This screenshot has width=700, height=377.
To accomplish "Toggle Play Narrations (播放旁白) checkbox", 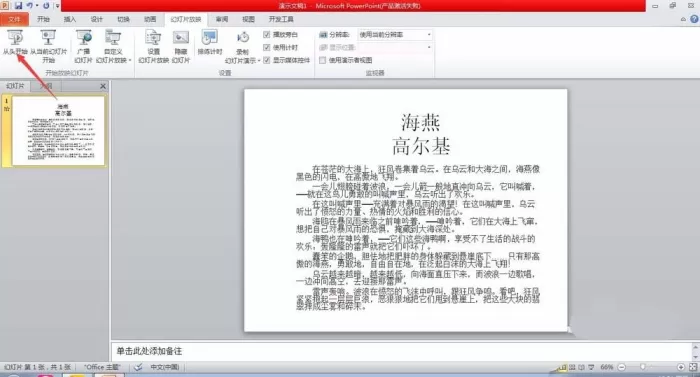I will tap(267, 34).
